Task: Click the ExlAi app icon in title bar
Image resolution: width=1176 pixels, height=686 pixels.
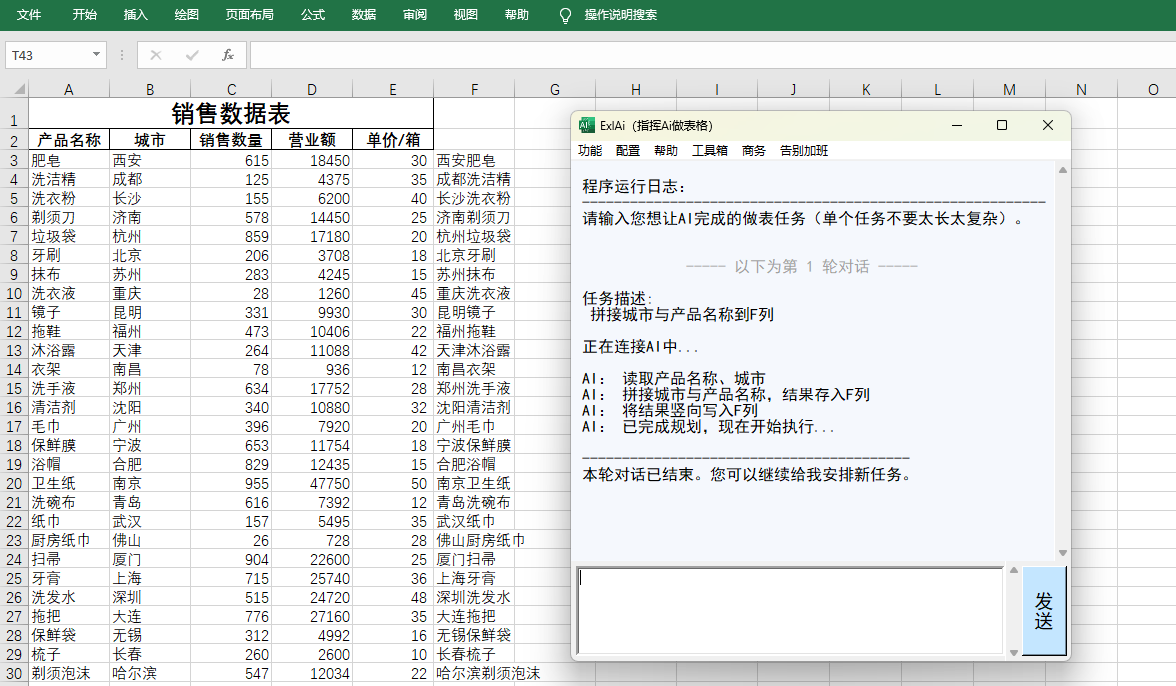Action: click(x=586, y=125)
